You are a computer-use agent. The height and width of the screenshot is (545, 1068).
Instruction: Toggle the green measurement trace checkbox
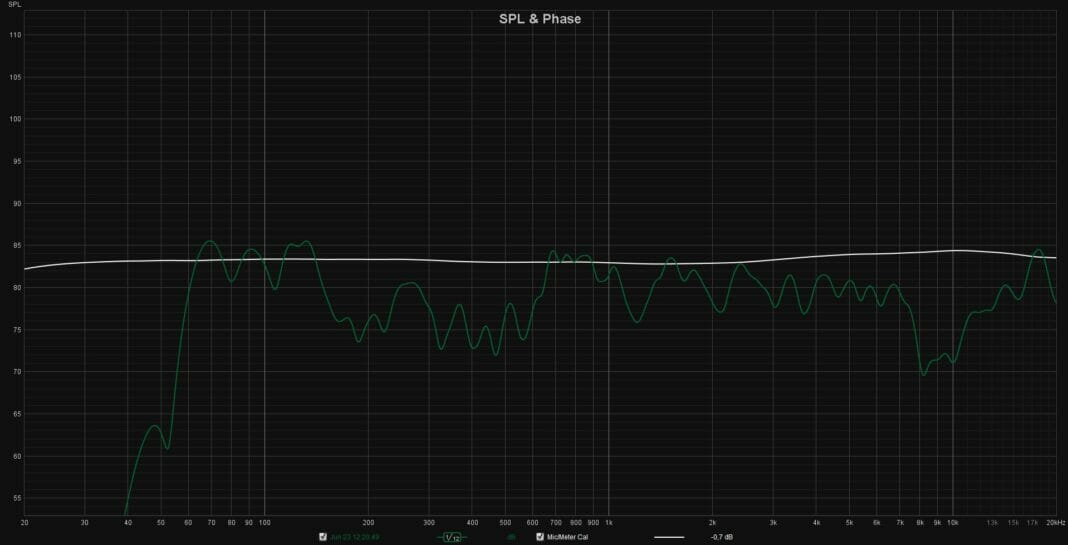323,537
